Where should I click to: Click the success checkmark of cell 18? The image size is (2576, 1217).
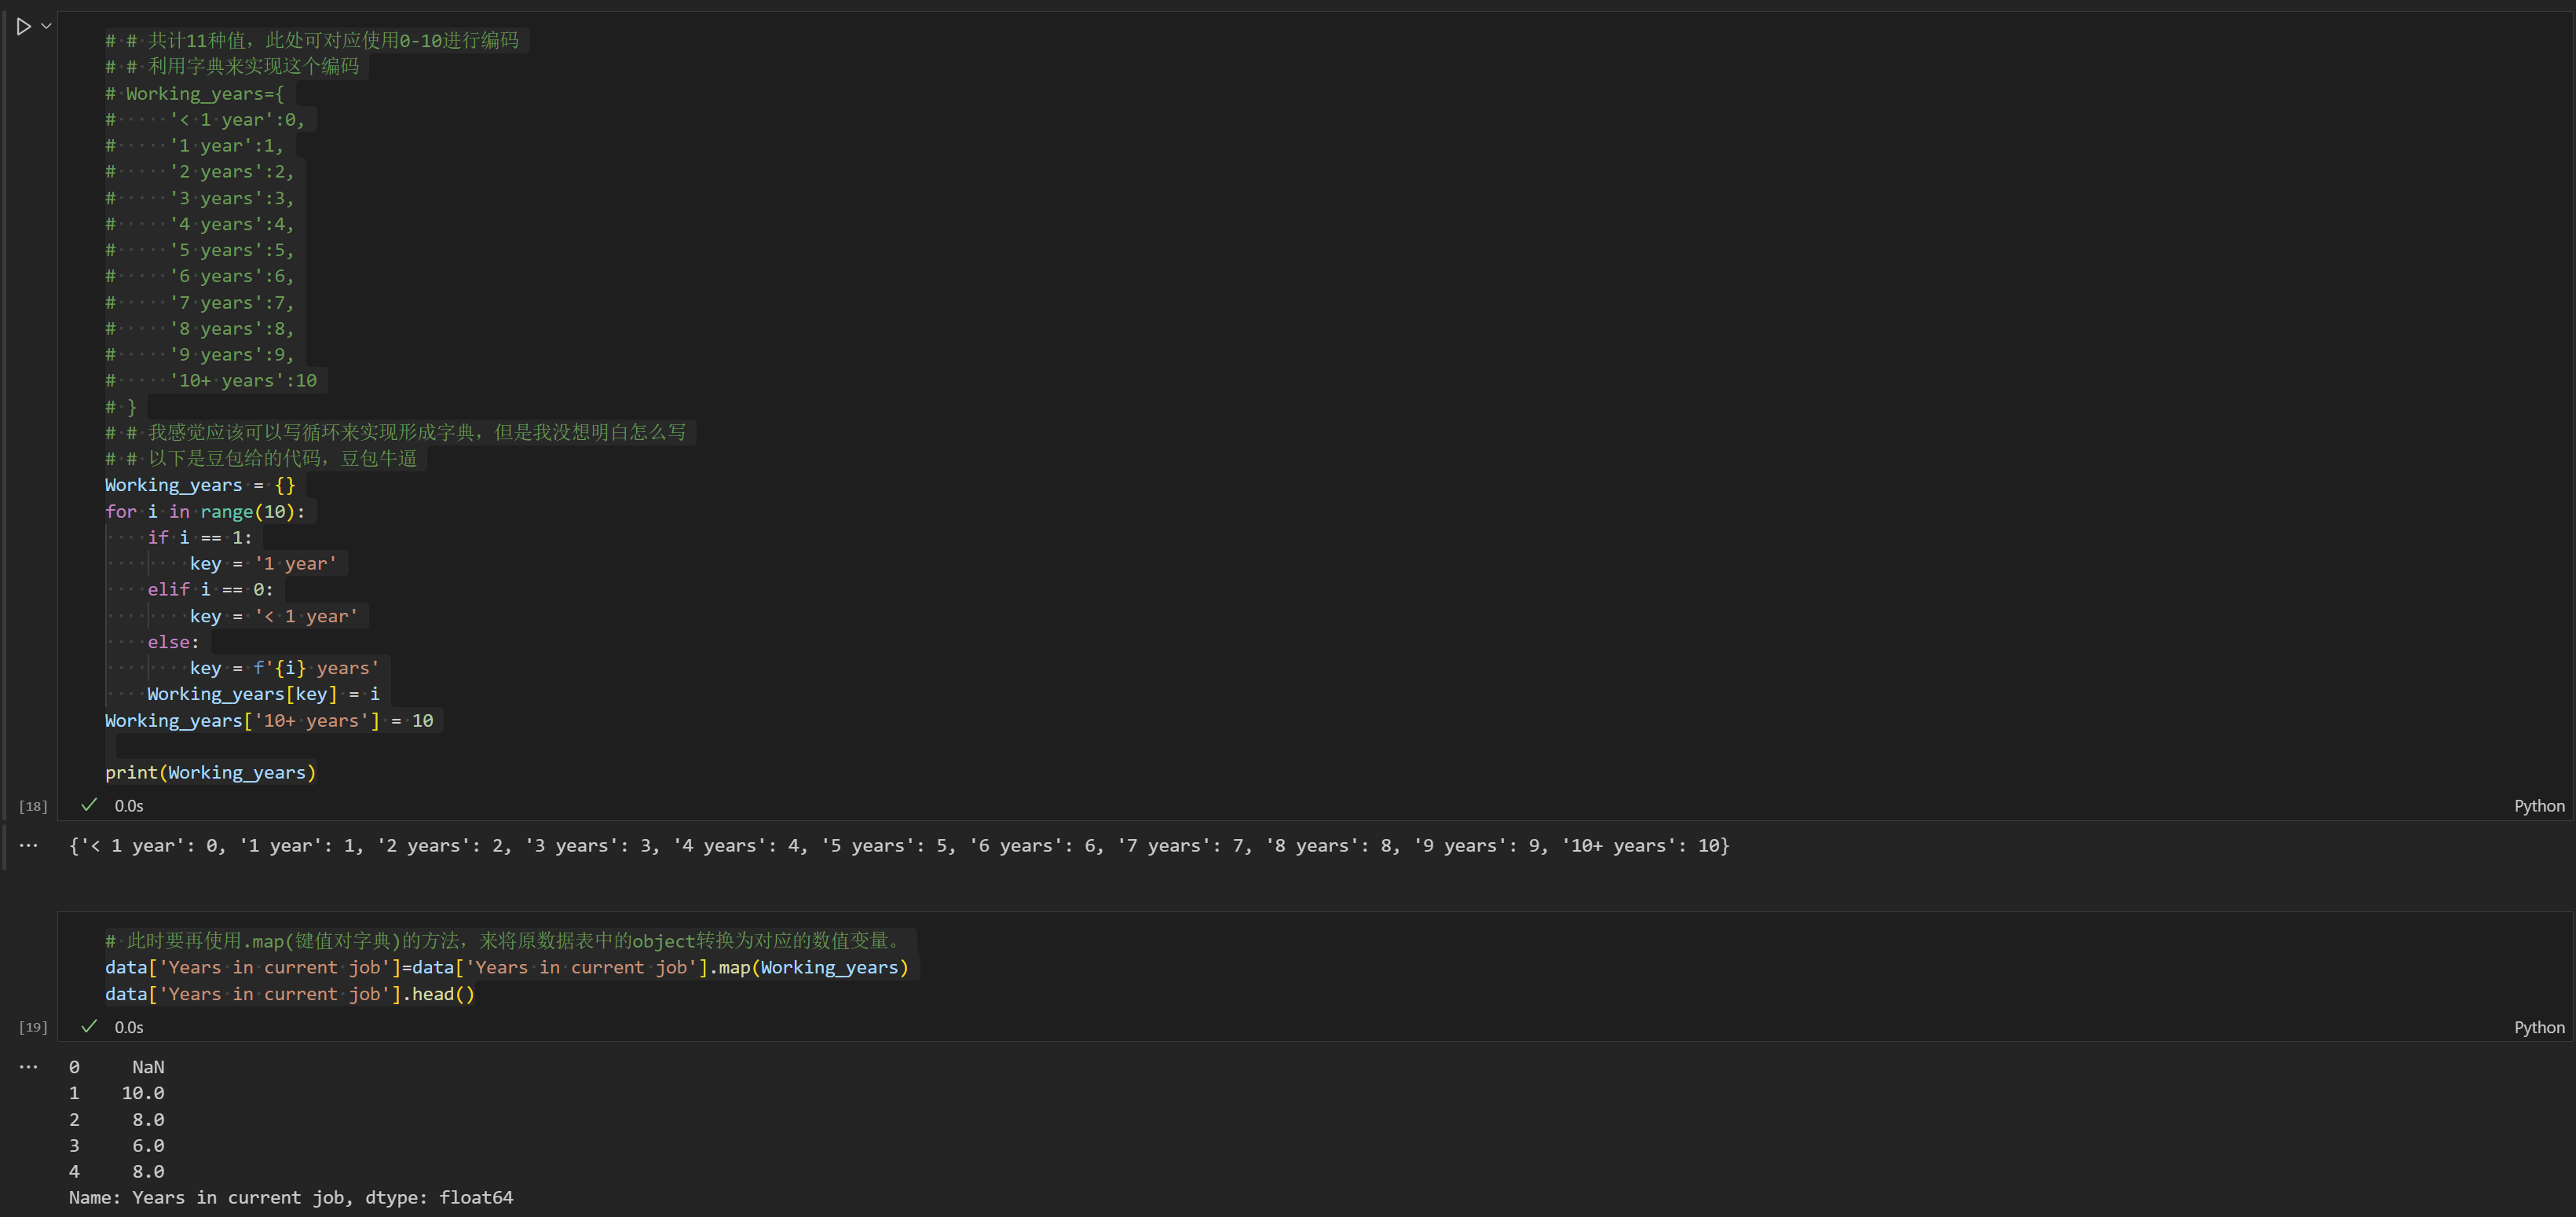click(89, 805)
